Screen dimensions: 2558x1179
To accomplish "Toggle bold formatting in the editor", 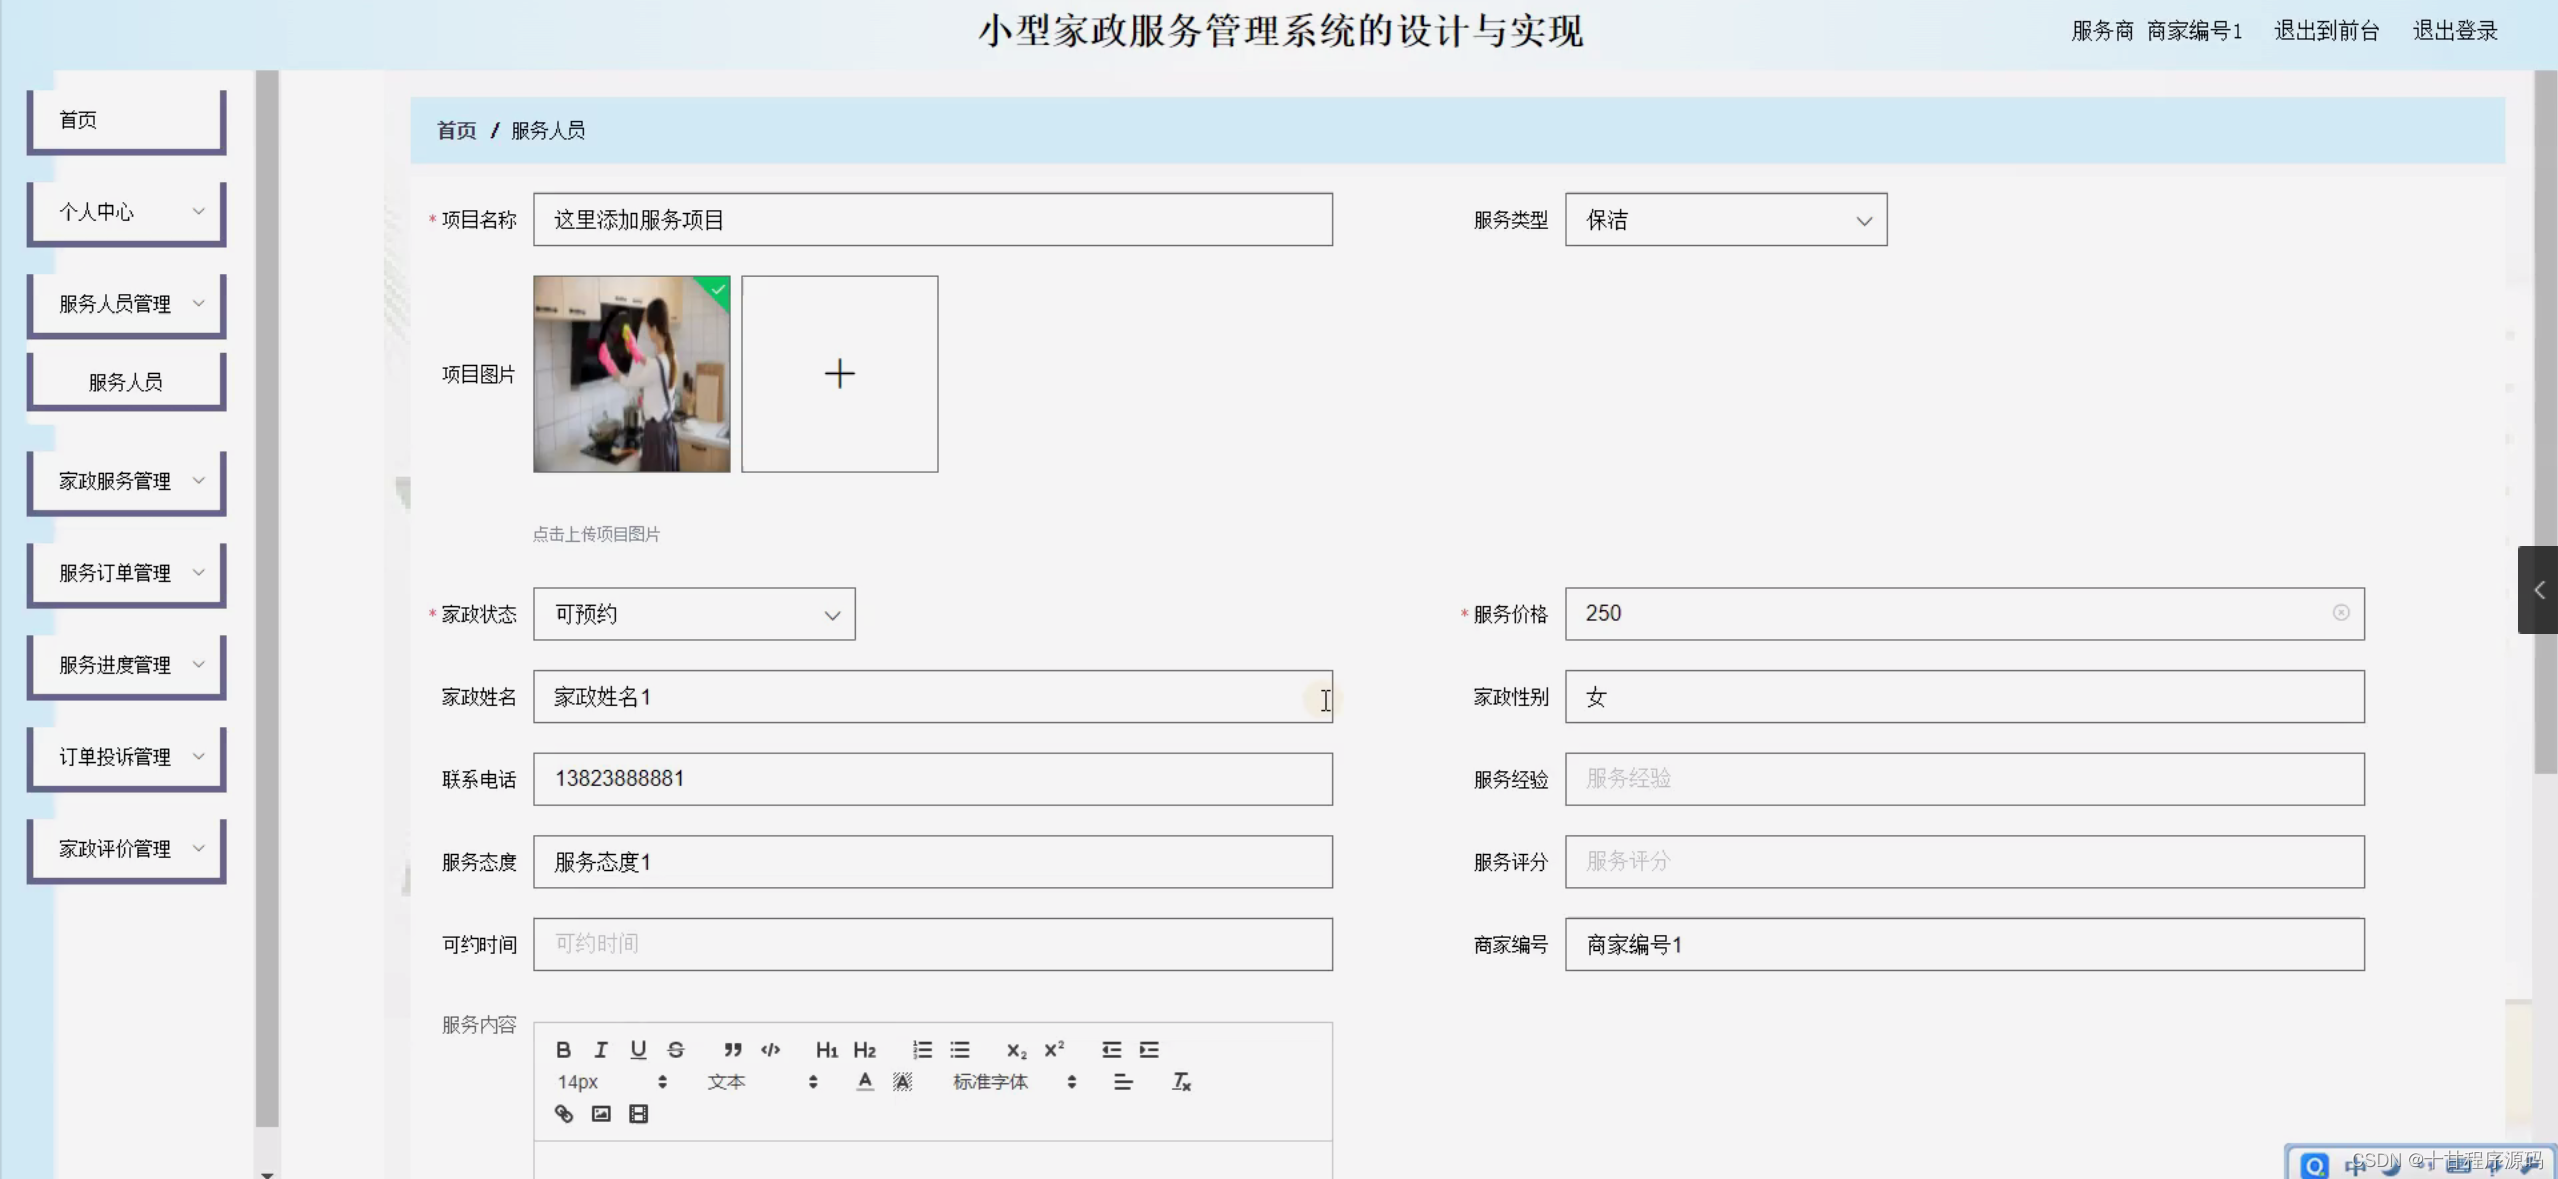I will [x=563, y=1049].
